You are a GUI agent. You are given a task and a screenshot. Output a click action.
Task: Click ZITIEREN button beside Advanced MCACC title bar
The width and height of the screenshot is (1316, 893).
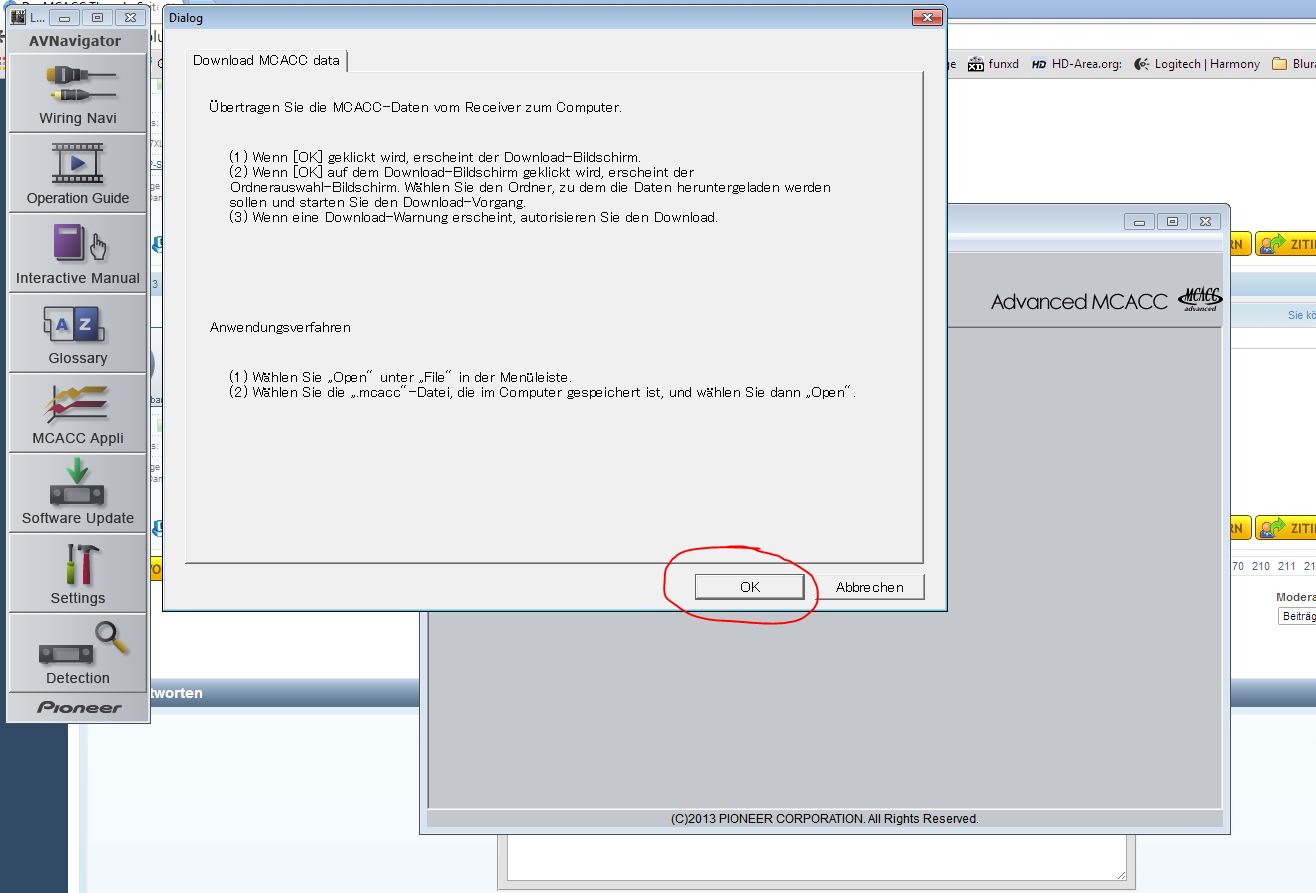coord(1286,243)
